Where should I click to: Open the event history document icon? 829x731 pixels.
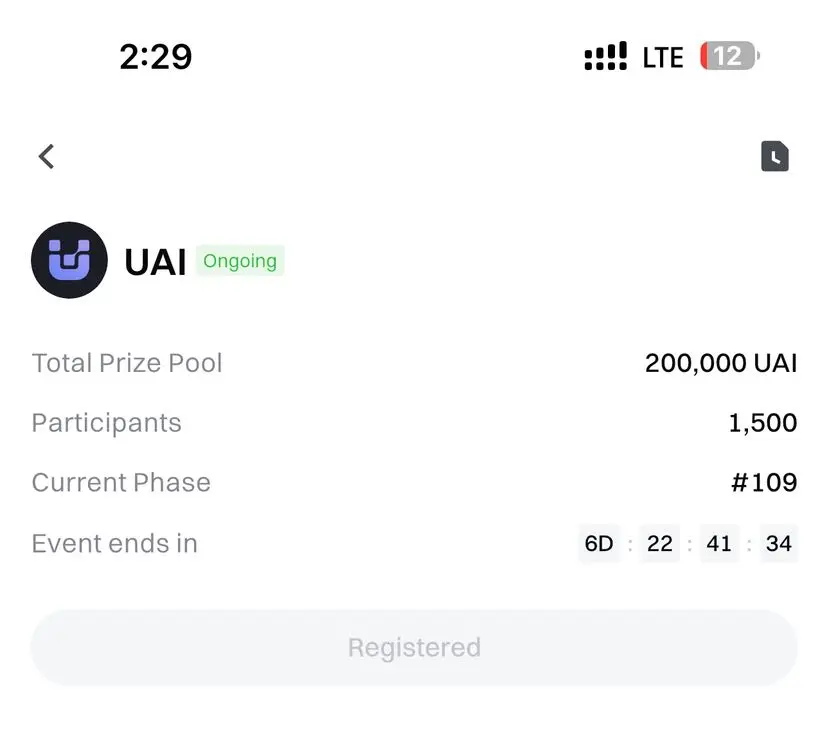775,156
